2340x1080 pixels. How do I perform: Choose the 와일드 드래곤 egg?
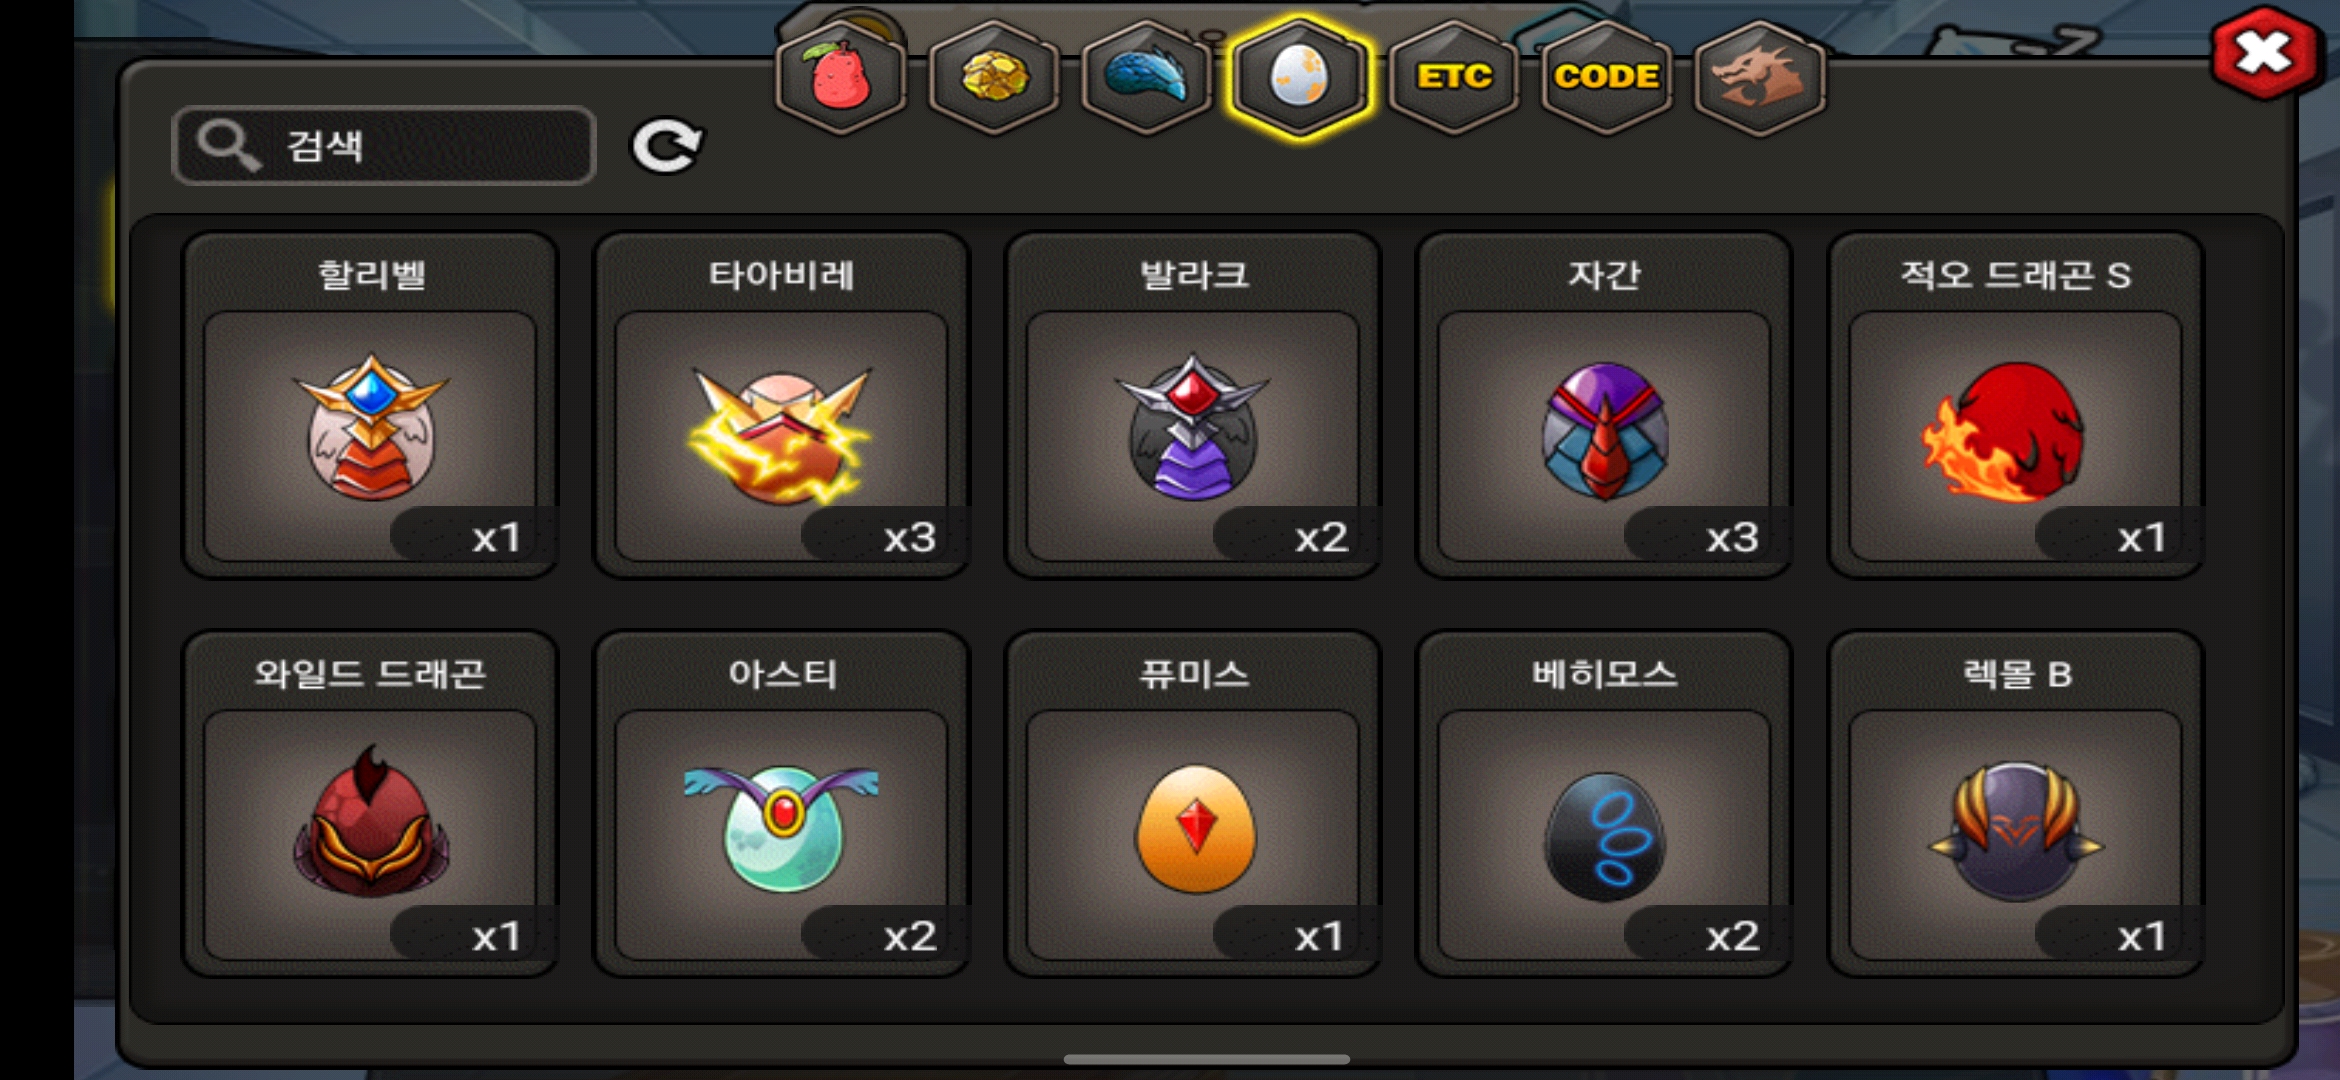370,804
